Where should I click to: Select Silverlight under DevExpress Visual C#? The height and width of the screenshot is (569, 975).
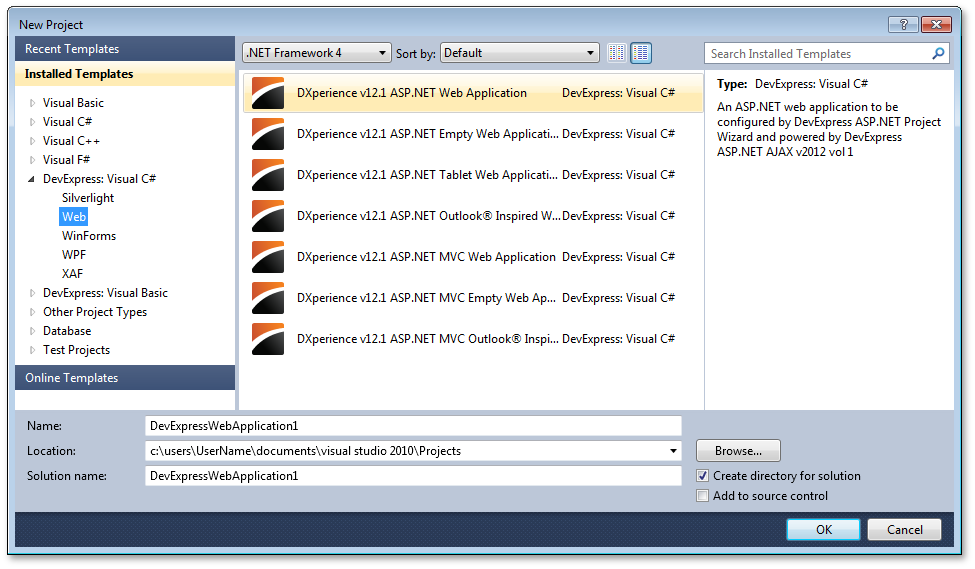[88, 198]
